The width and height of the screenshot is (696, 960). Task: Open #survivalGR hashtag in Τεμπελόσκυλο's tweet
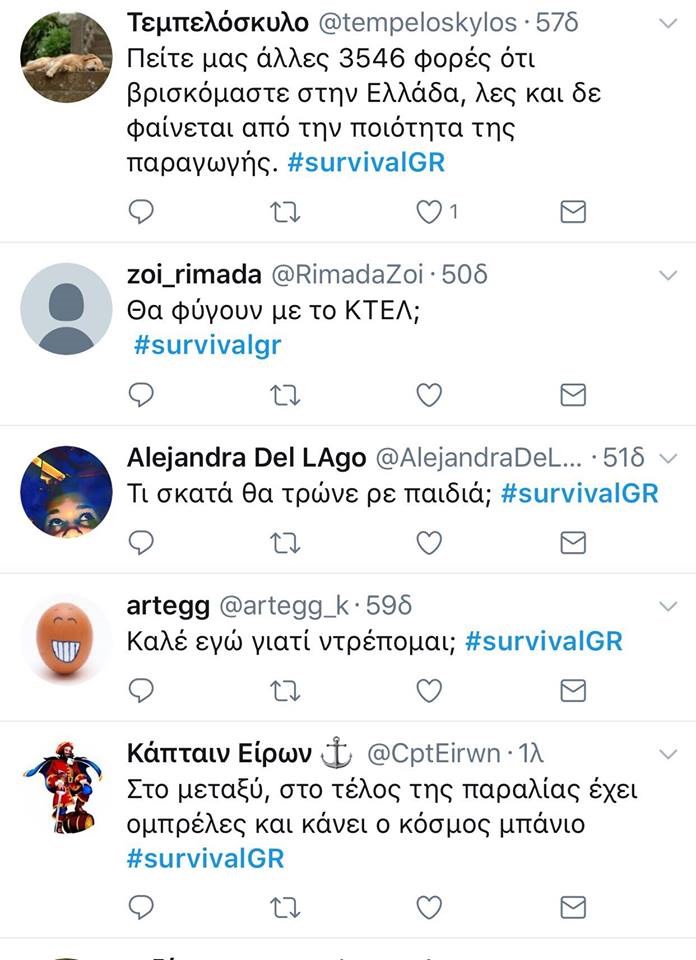click(366, 163)
